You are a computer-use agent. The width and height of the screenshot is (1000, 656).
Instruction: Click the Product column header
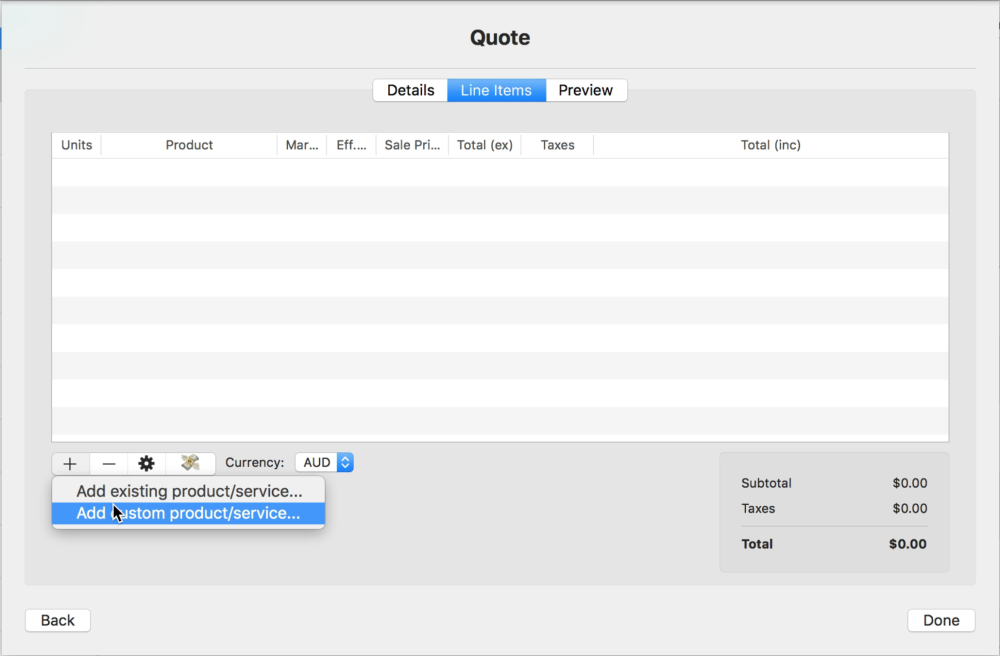(188, 145)
